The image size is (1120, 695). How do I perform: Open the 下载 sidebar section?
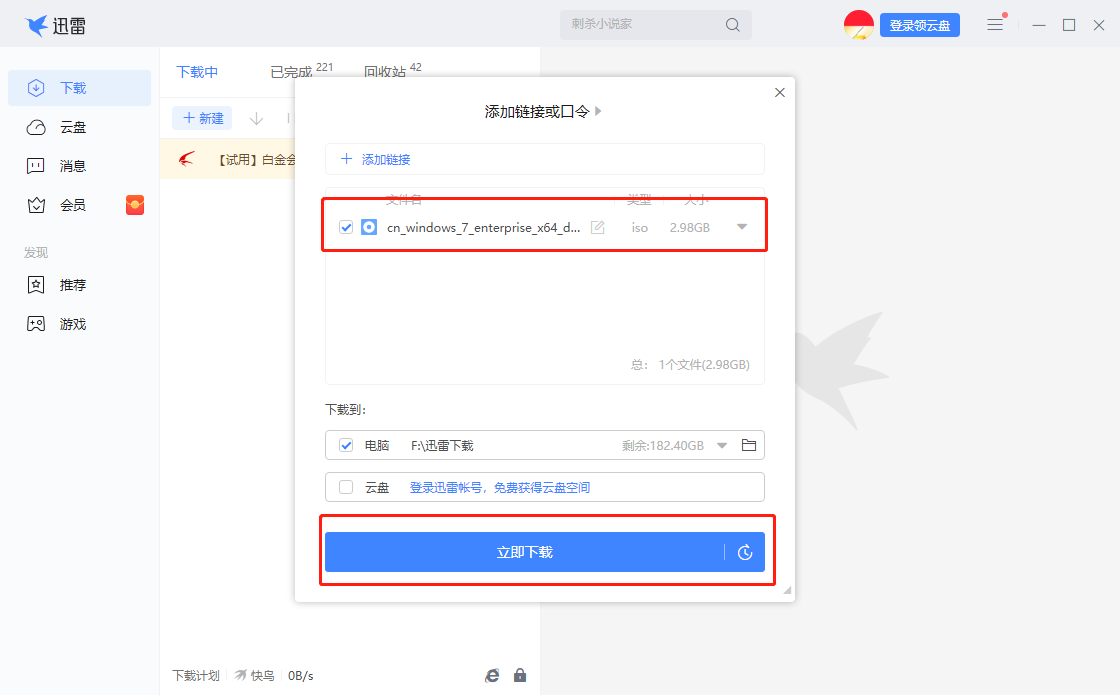tap(79, 88)
